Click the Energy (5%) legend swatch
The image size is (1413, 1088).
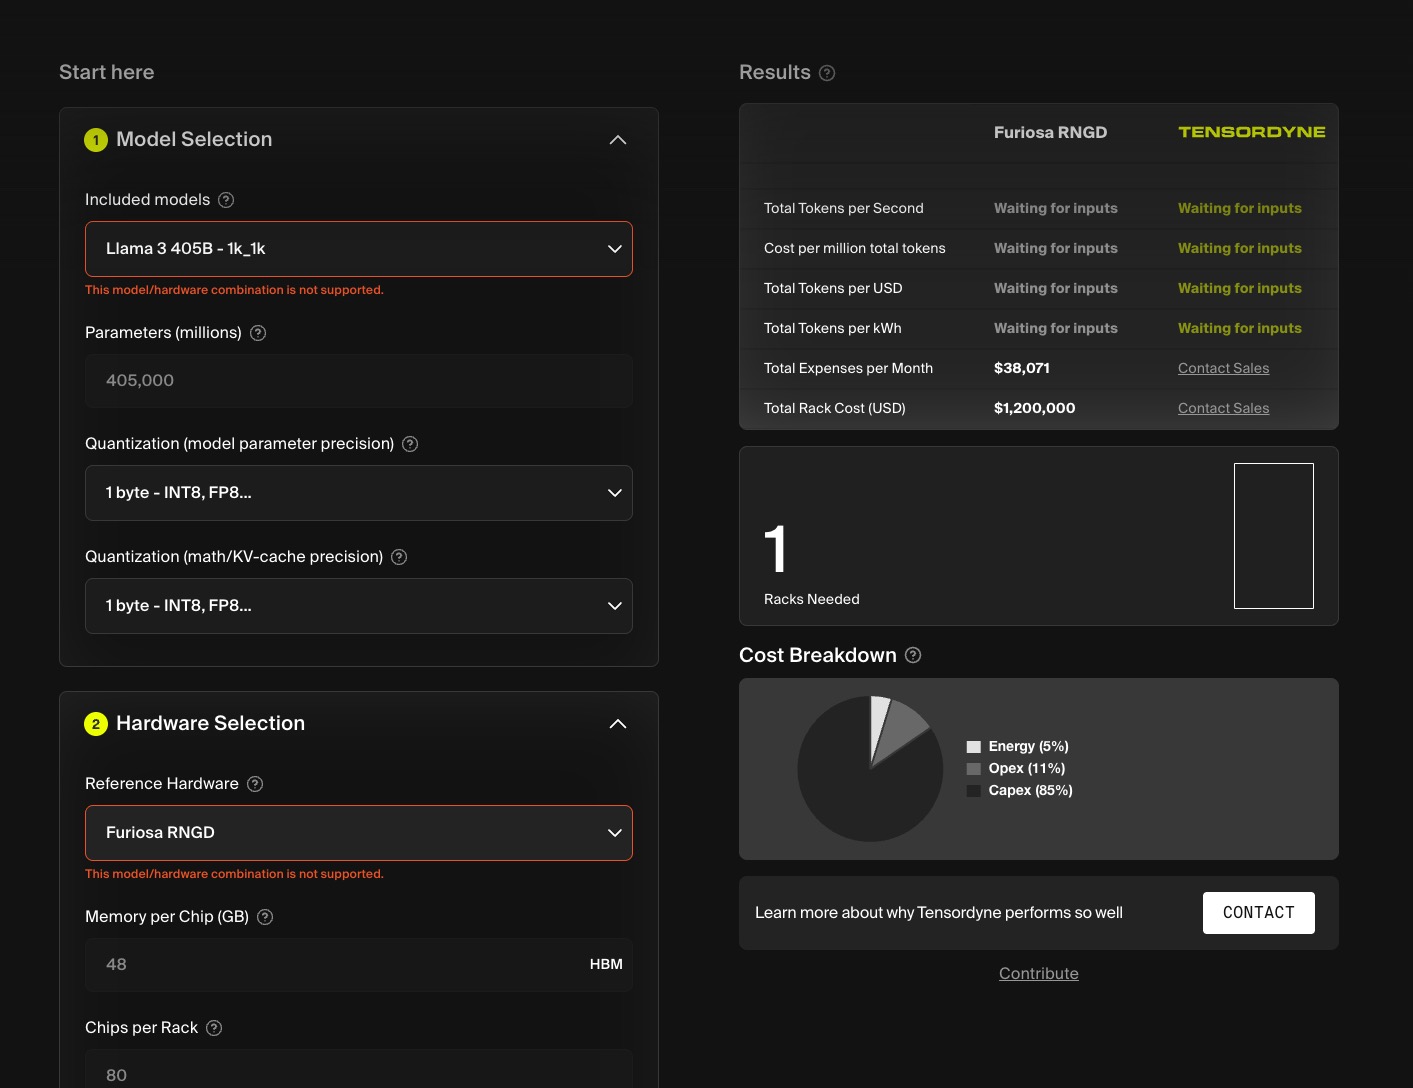click(x=974, y=747)
